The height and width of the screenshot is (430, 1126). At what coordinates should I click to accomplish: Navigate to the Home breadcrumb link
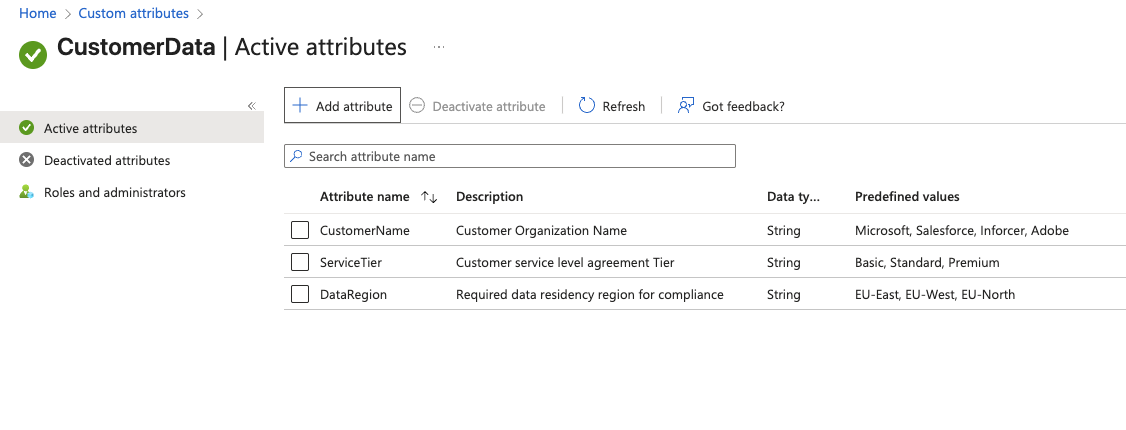pos(38,13)
